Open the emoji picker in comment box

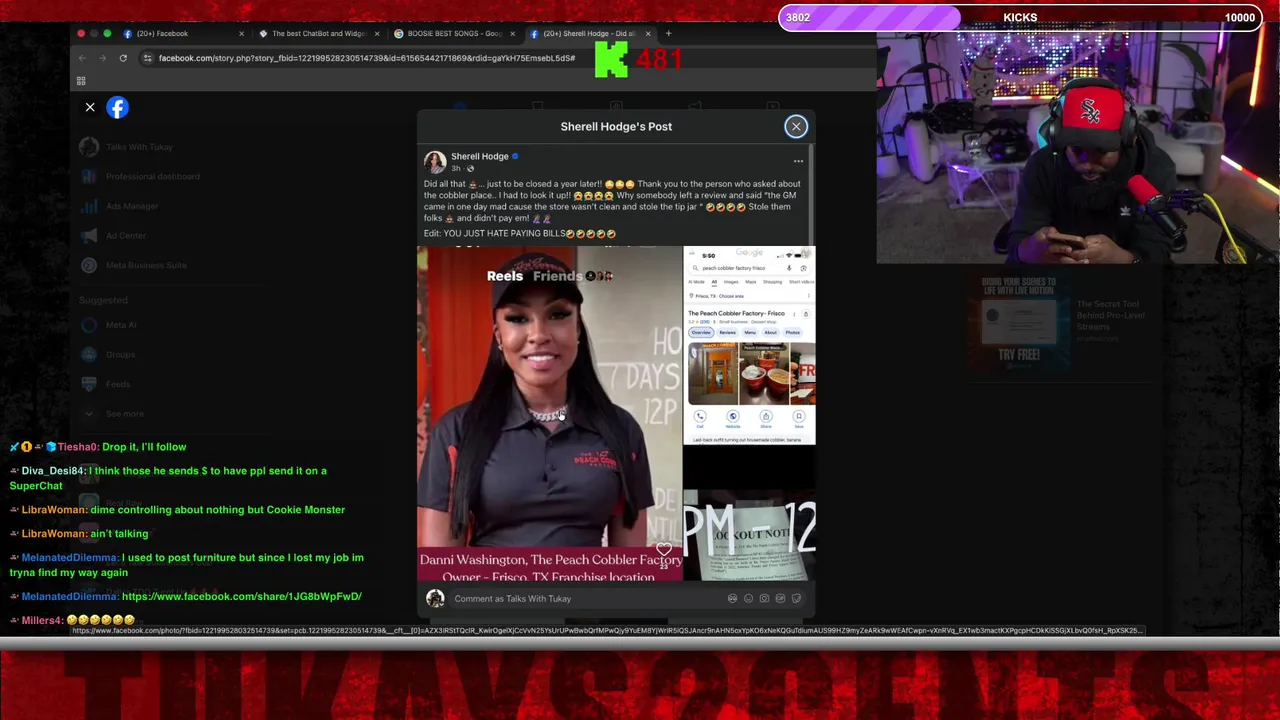(748, 598)
